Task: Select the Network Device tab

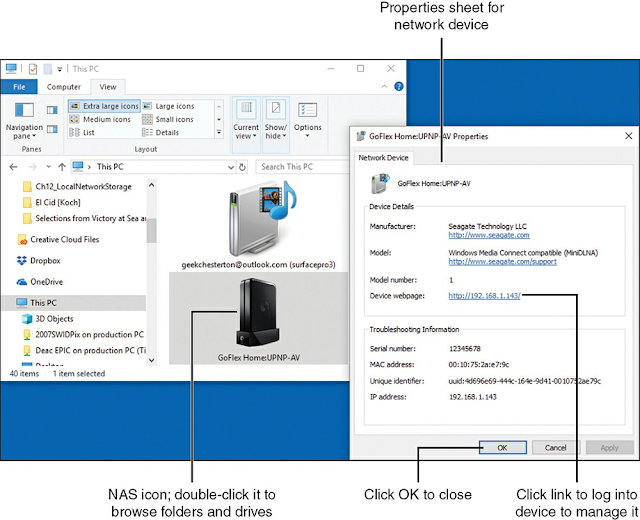Action: click(383, 158)
